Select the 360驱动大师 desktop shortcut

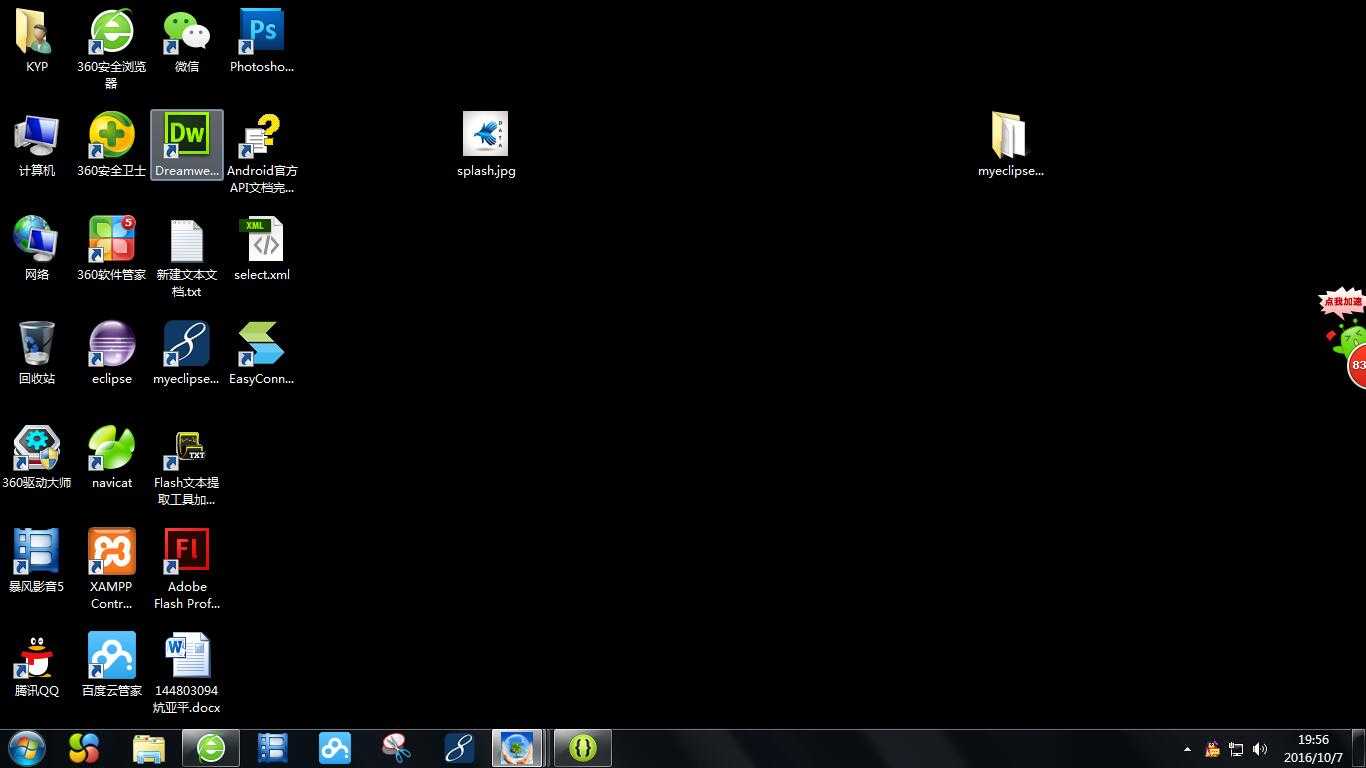click(x=37, y=456)
